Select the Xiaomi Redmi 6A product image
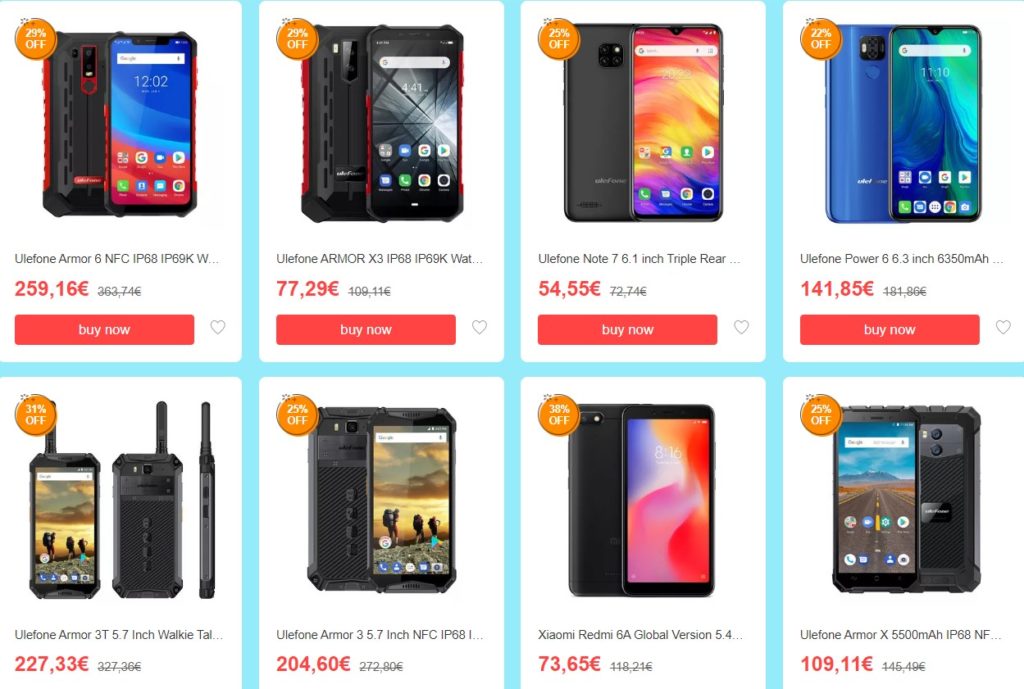Image resolution: width=1024 pixels, height=689 pixels. [x=642, y=500]
